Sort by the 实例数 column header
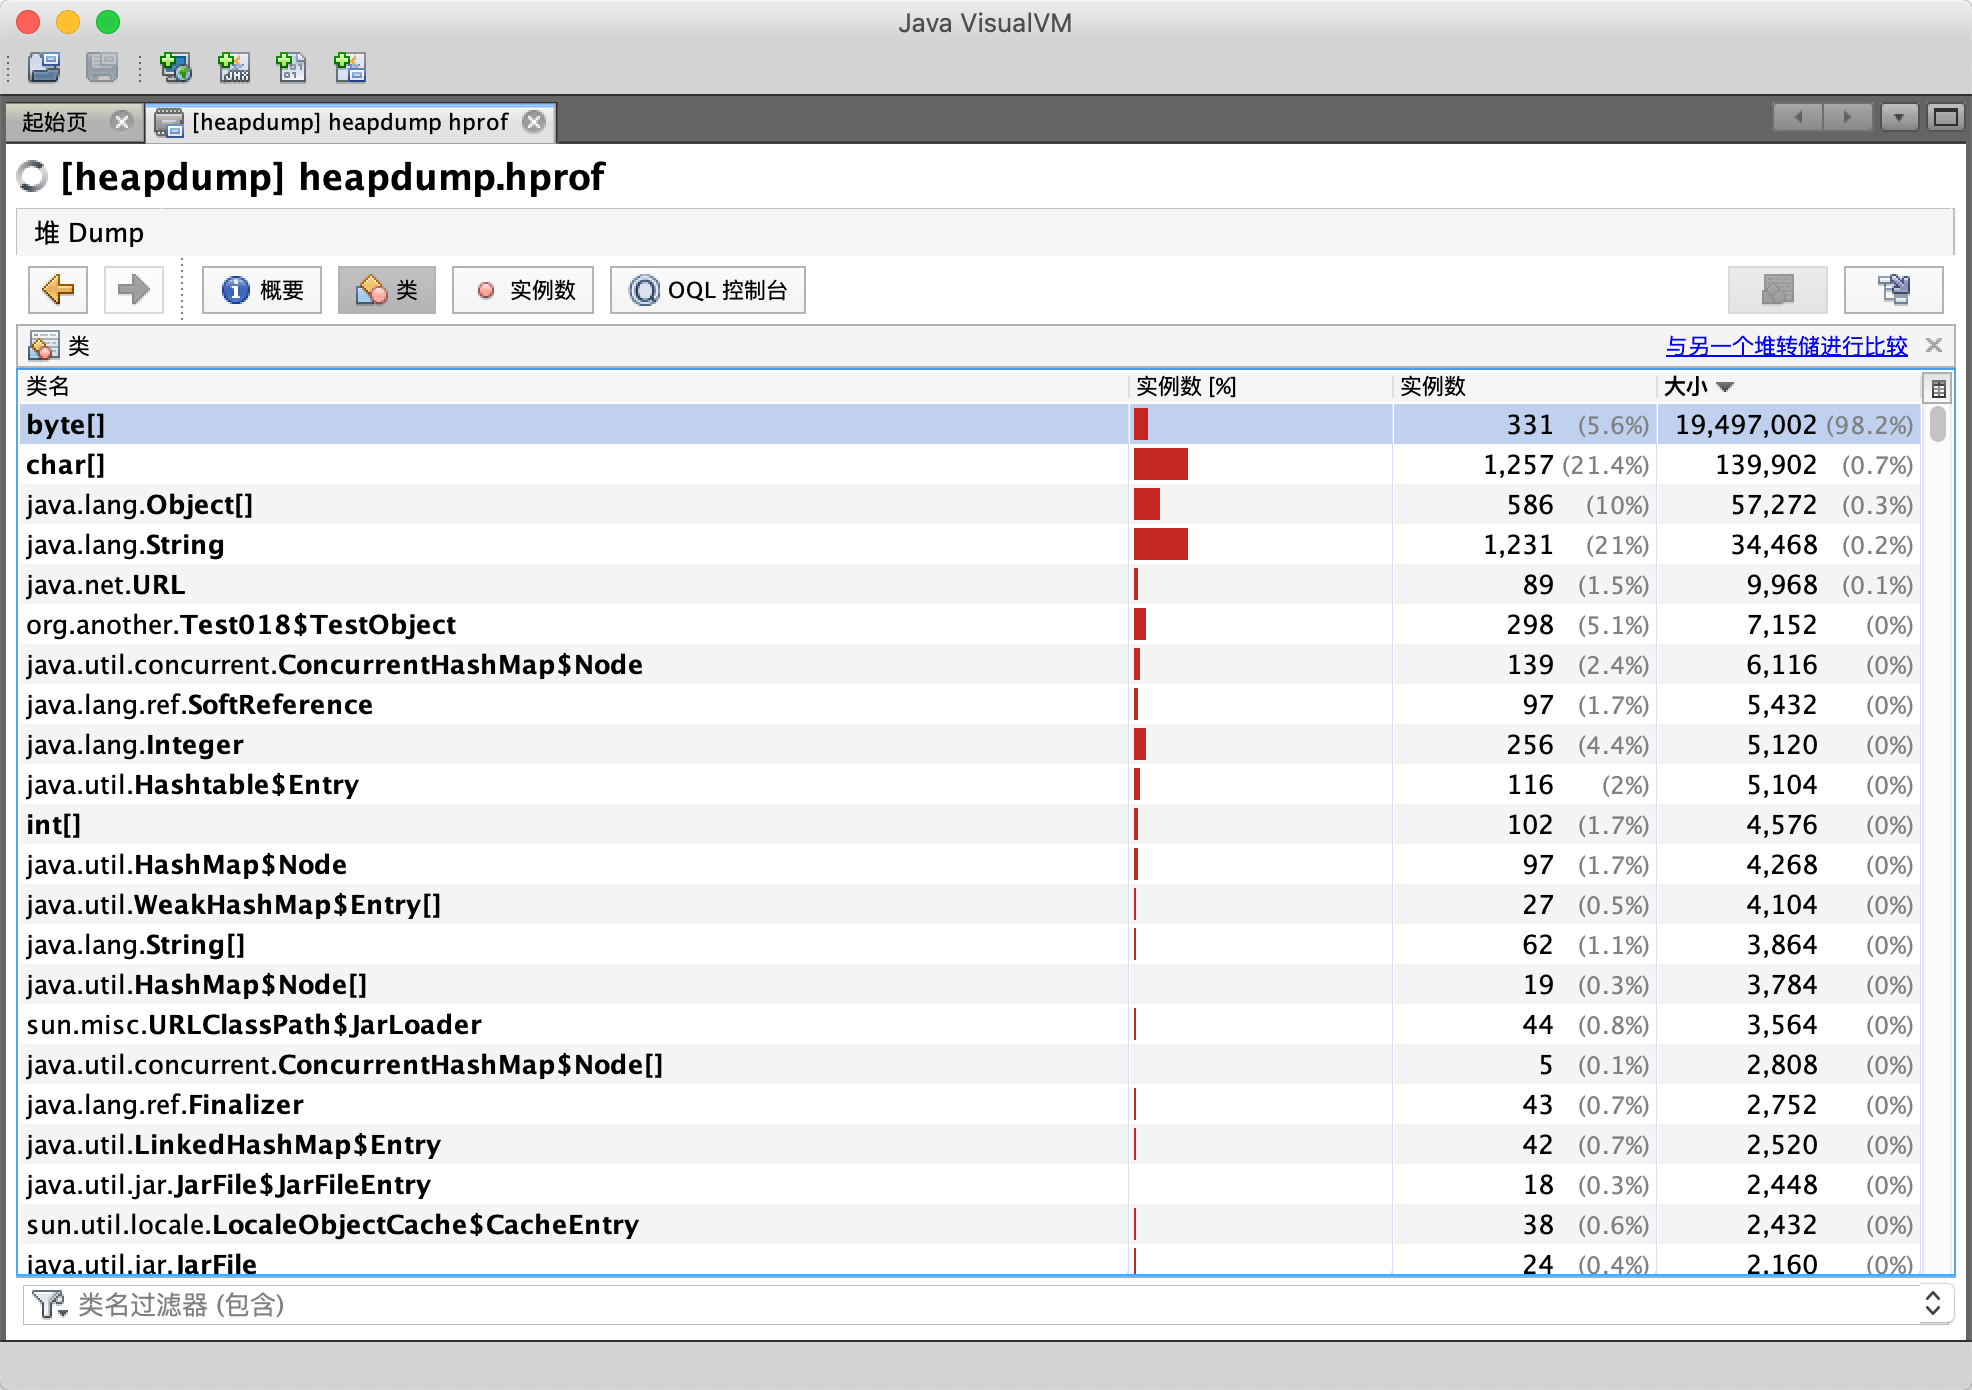1972x1390 pixels. click(1524, 386)
